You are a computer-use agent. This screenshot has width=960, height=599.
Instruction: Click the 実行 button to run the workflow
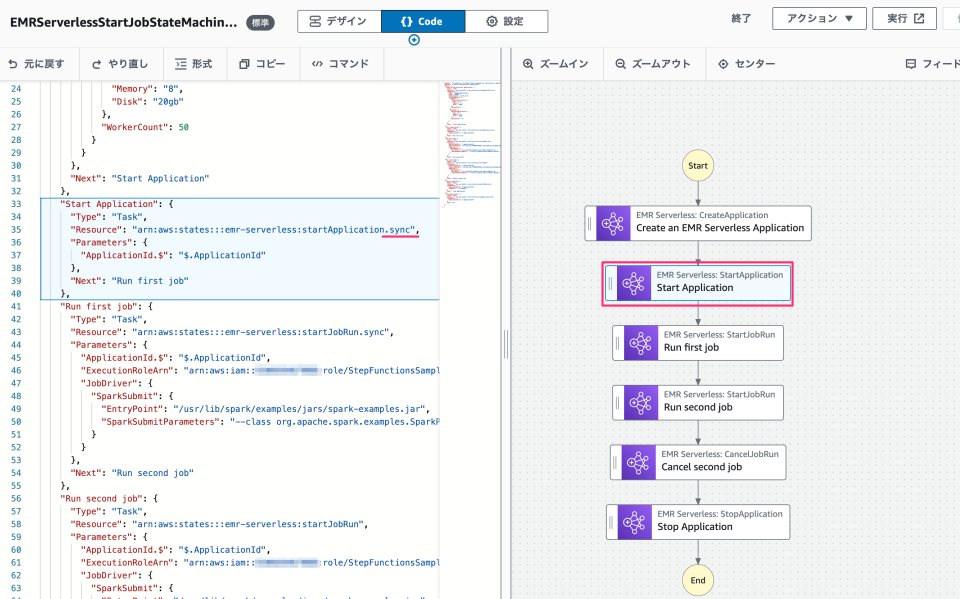(x=903, y=17)
